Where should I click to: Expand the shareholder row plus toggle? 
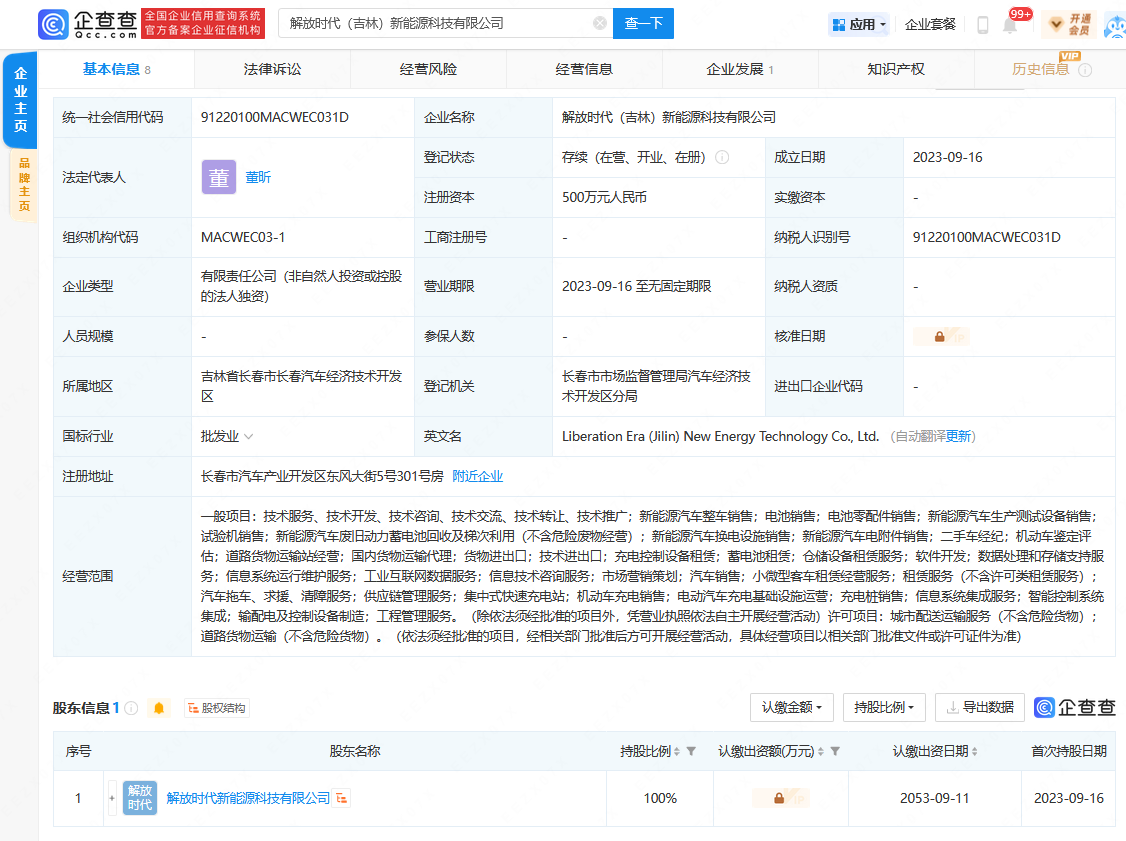coord(112,798)
